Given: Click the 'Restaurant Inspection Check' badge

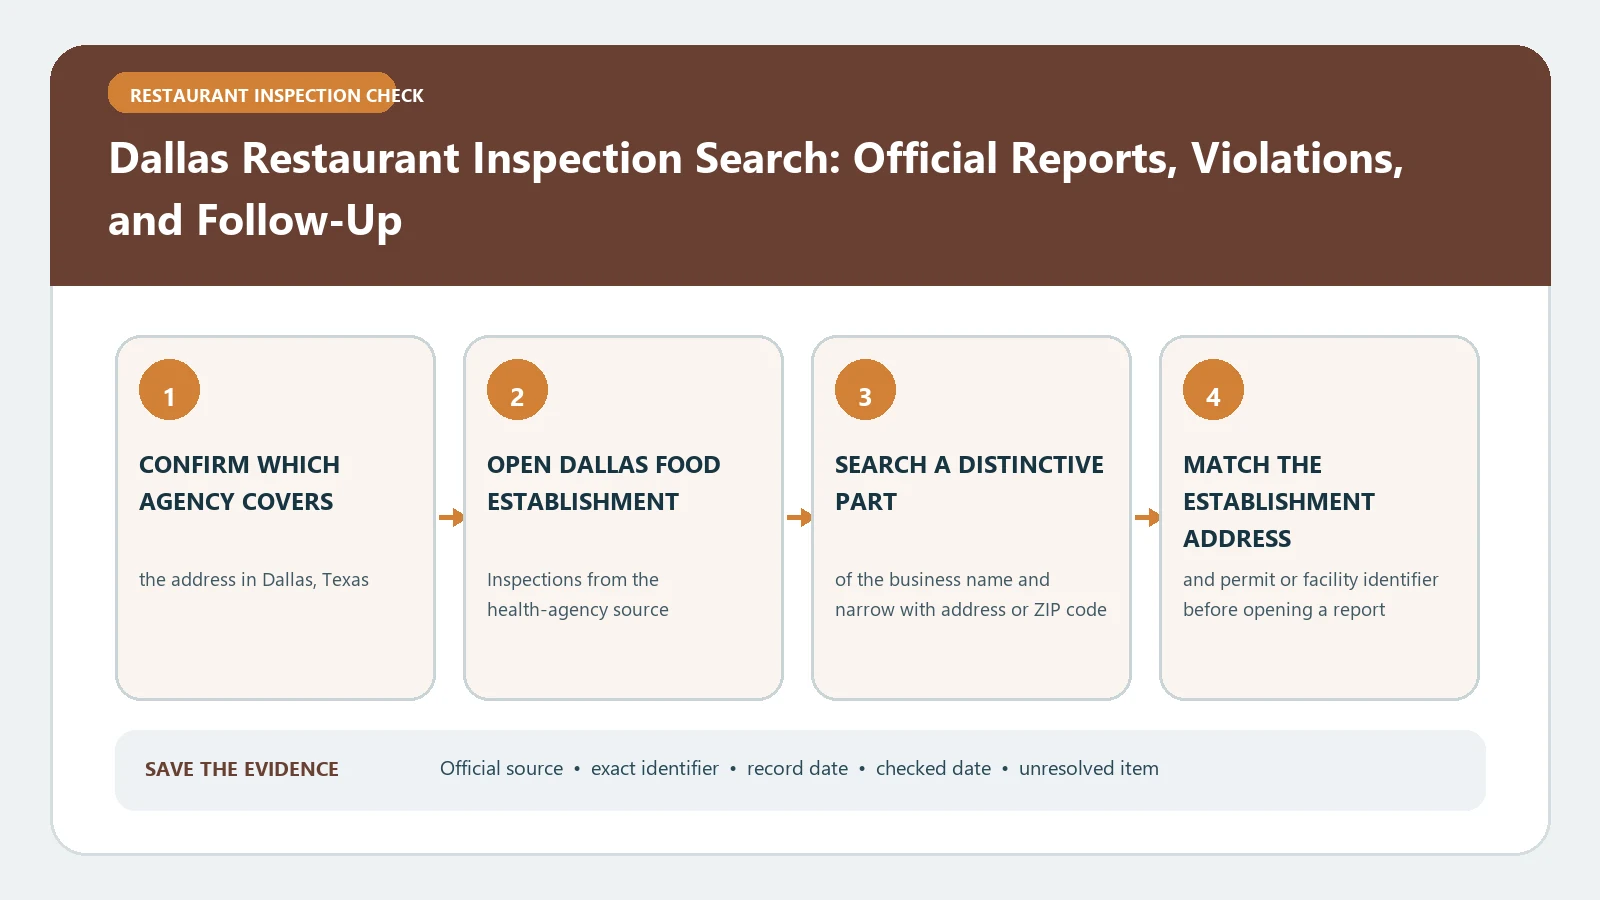Looking at the screenshot, I should [x=252, y=93].
